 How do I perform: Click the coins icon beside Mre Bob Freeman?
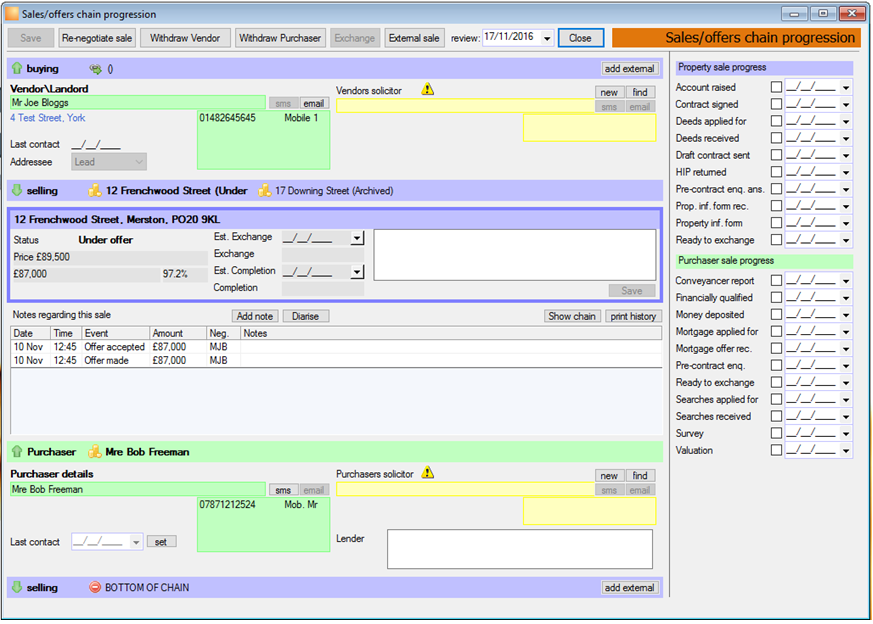[95, 451]
